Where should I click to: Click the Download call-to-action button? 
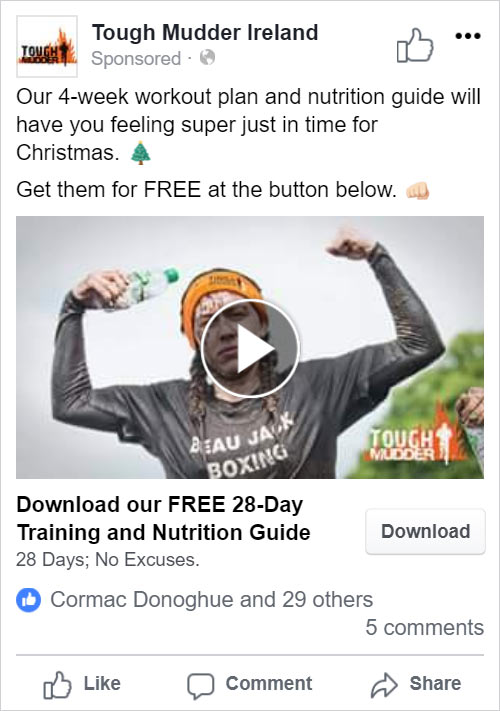425,531
